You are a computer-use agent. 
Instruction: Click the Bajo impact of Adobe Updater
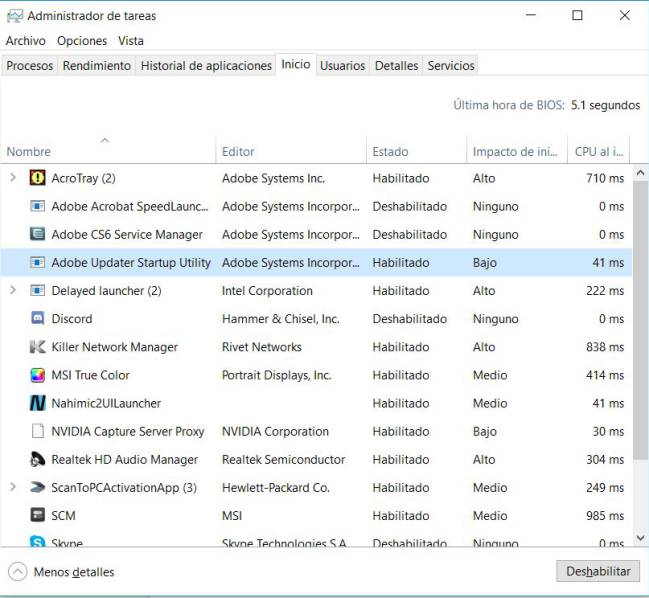coord(485,262)
